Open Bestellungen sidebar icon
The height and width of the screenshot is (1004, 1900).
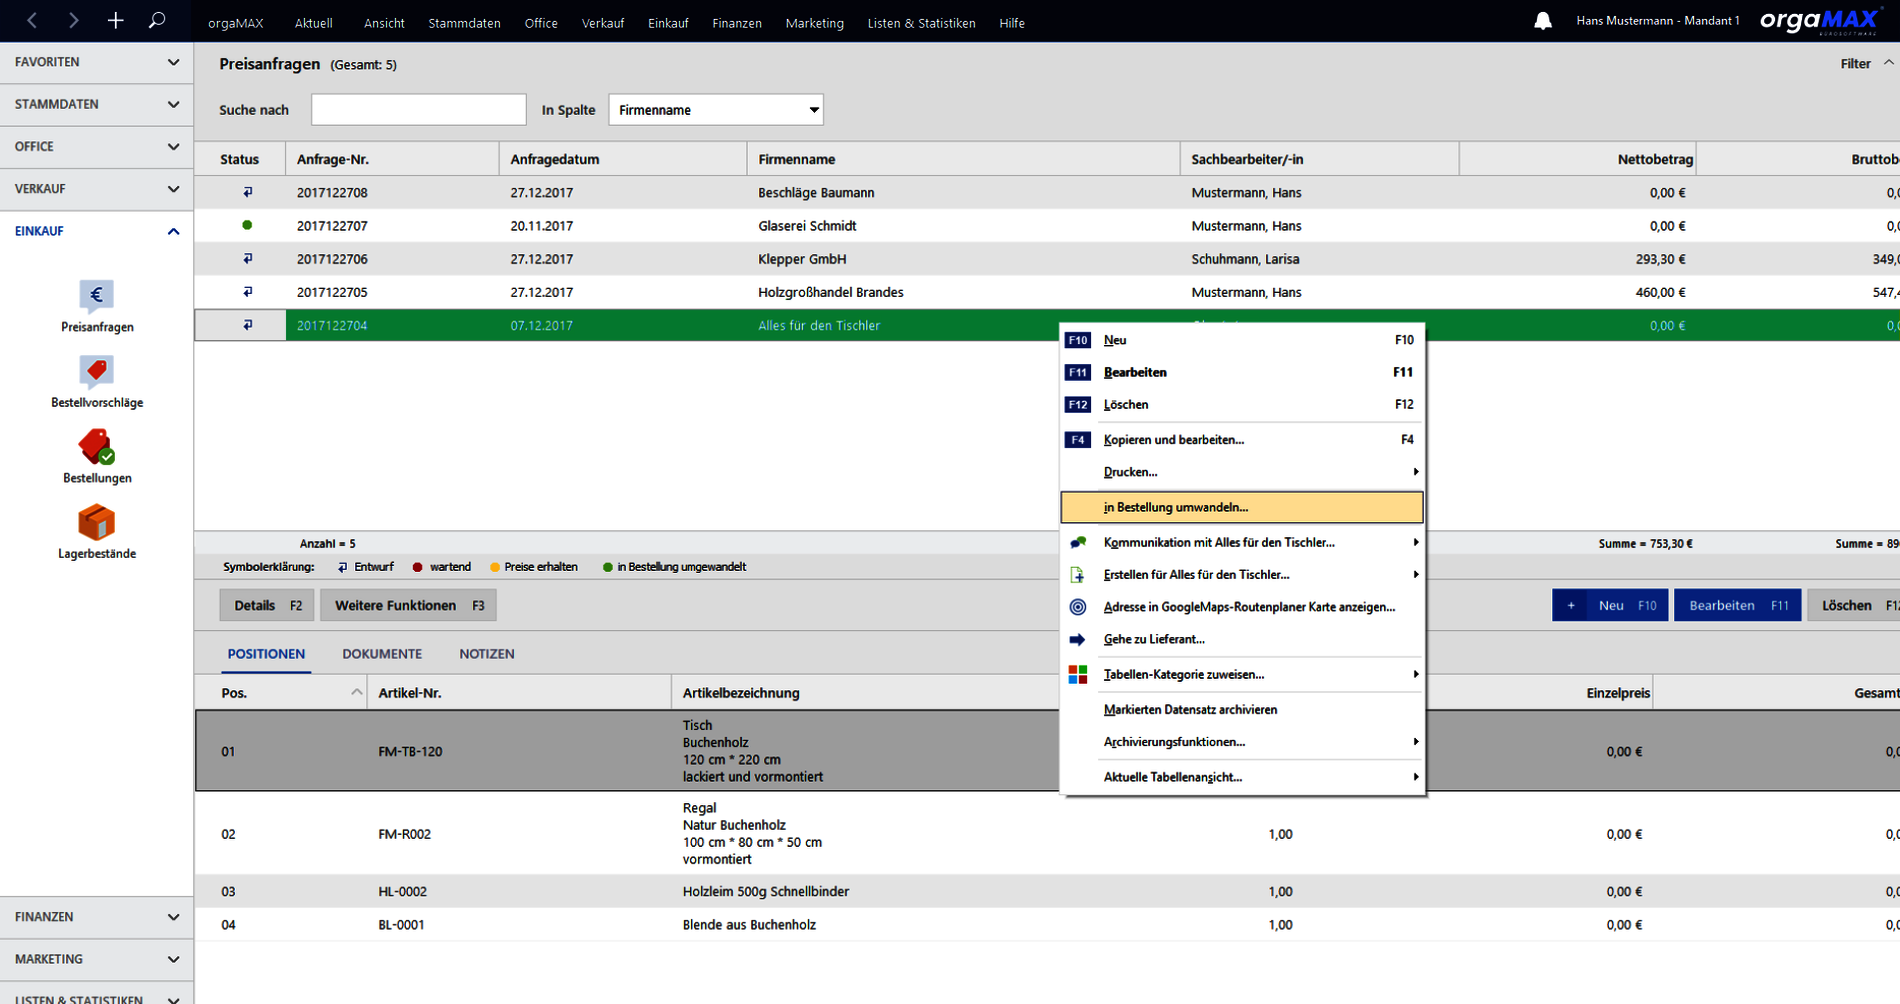point(97,457)
